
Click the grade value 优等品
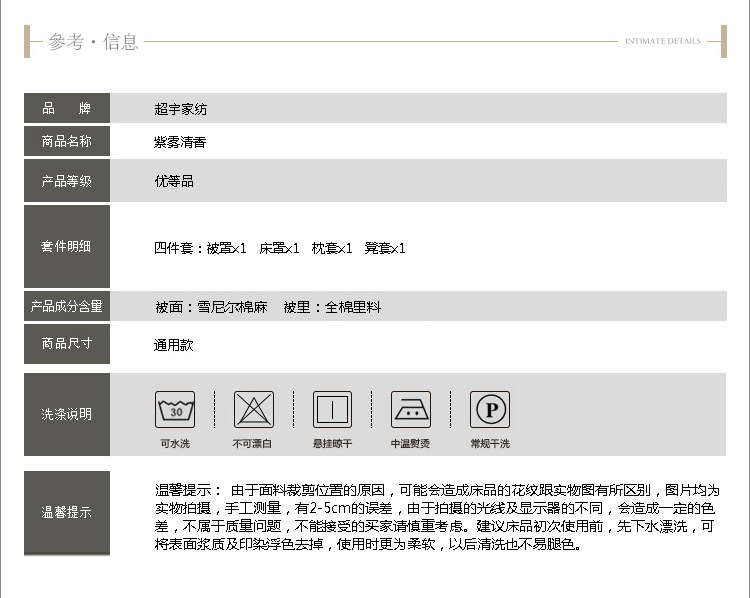174,181
